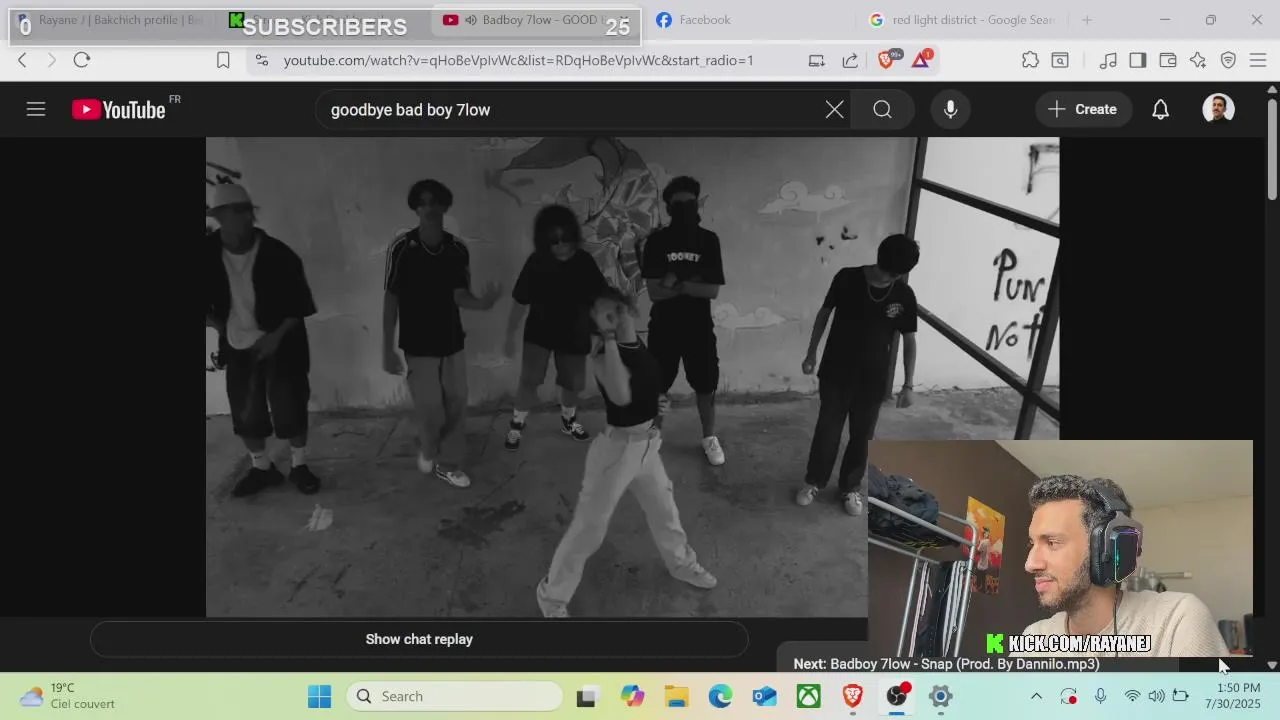Go forward in the browser

coord(52,60)
